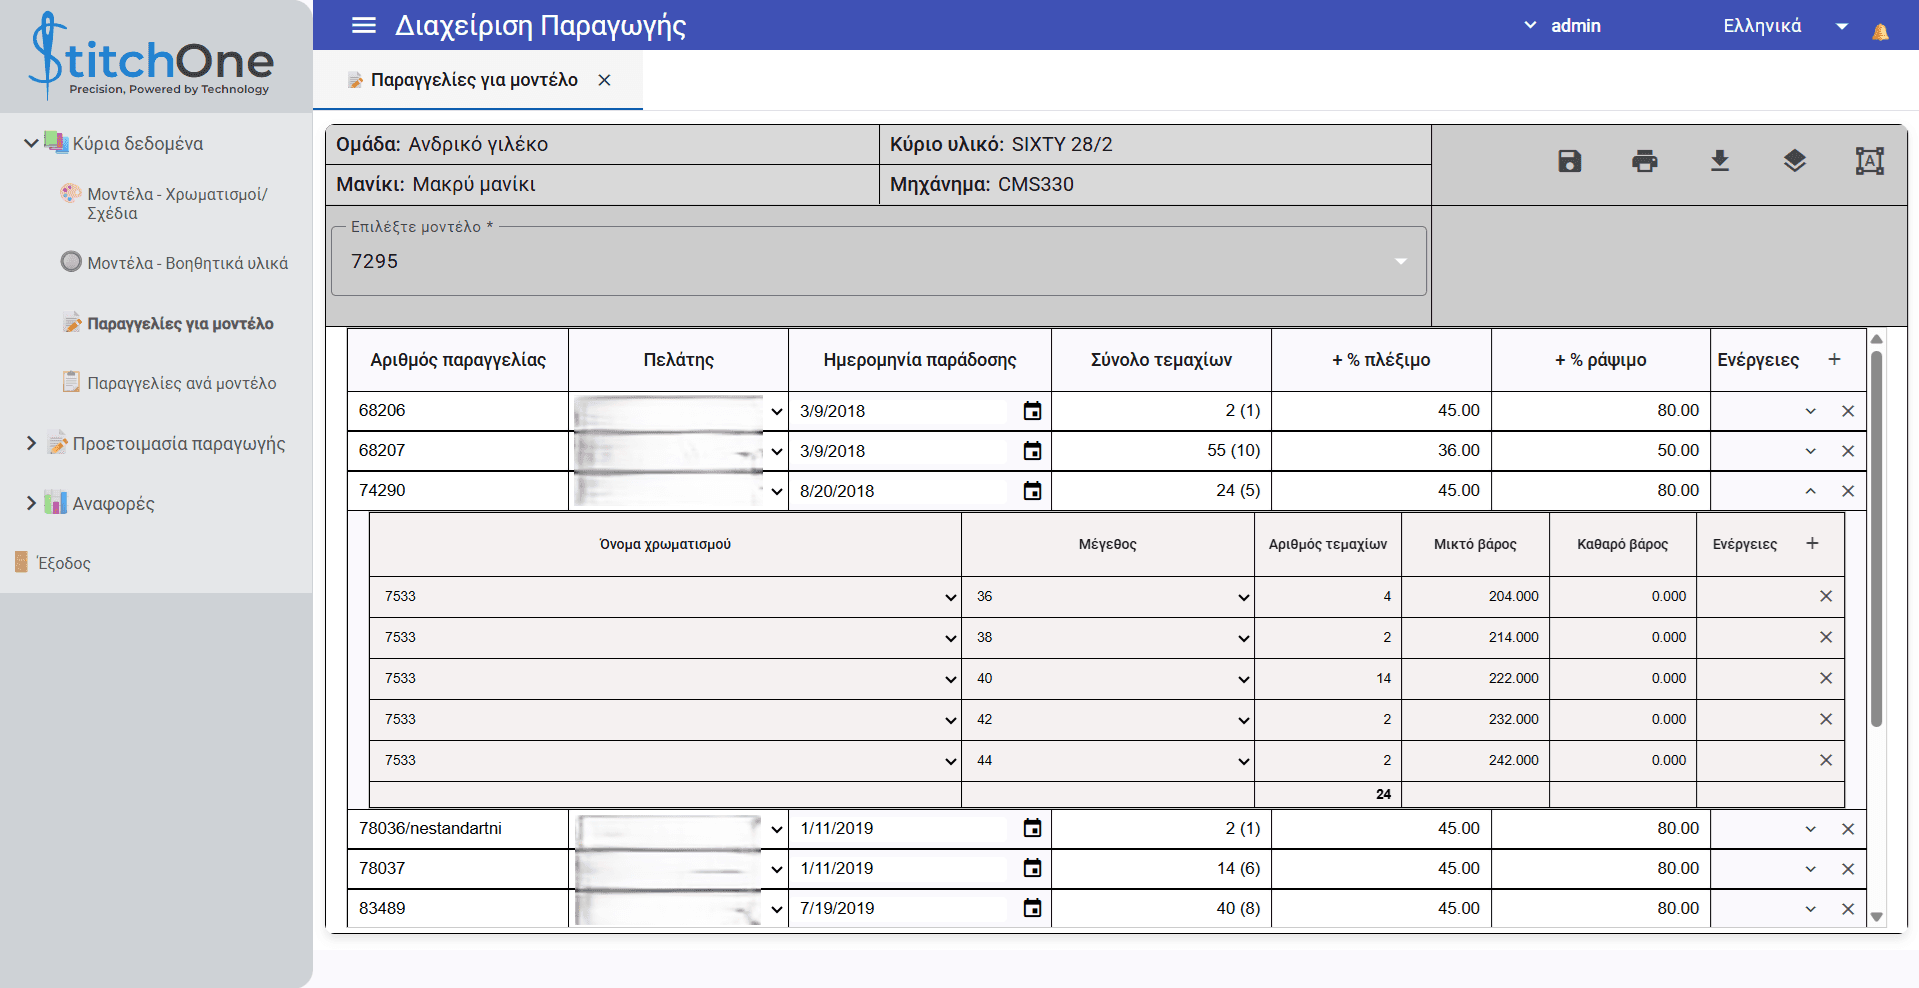Collapse details of order 74290
Viewport: 1919px width, 988px height.
point(1810,491)
